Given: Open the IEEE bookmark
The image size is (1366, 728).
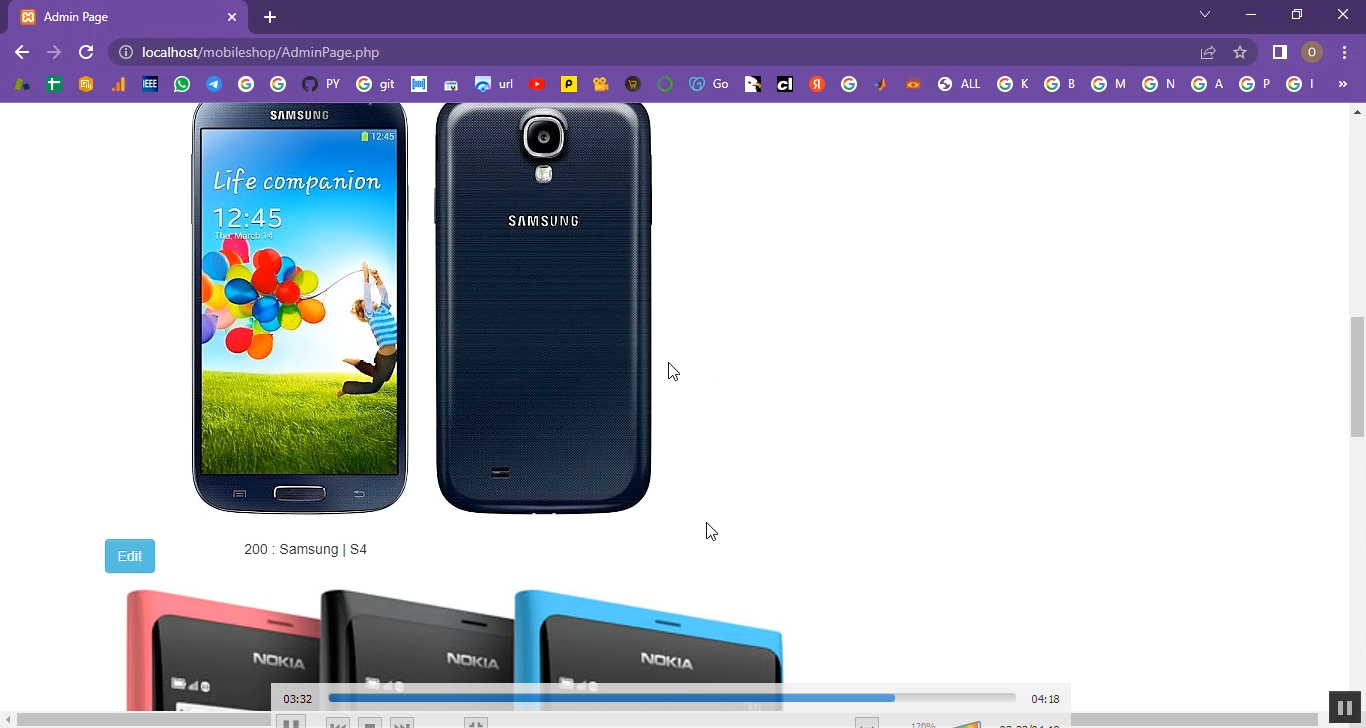Looking at the screenshot, I should pyautogui.click(x=150, y=84).
